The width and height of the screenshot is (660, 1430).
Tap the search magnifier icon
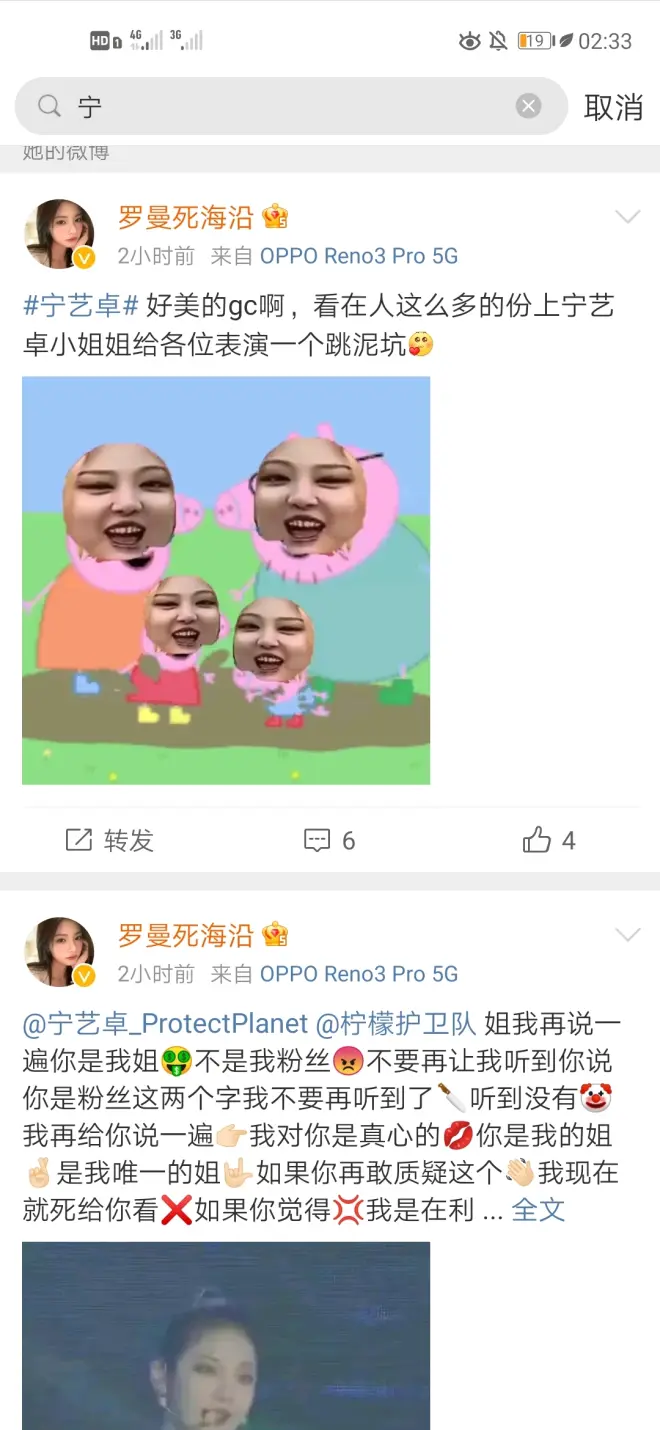49,106
